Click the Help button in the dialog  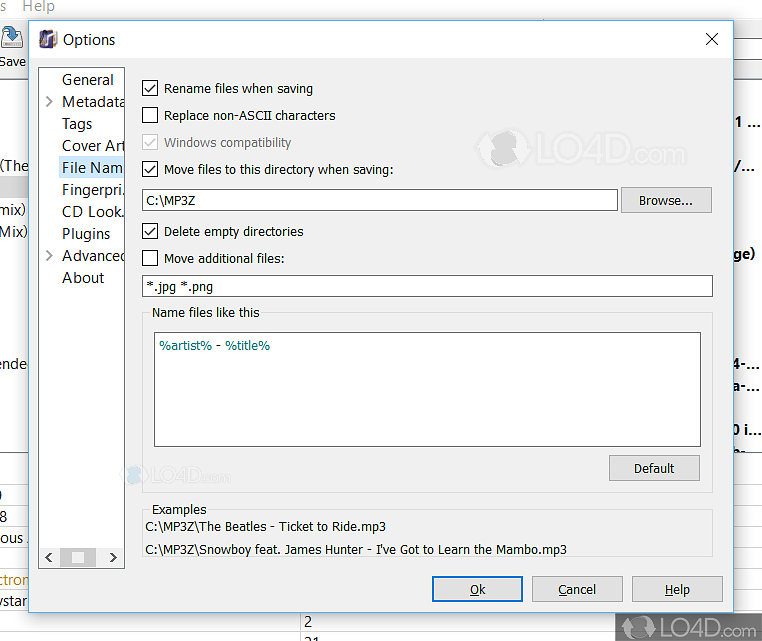point(677,589)
